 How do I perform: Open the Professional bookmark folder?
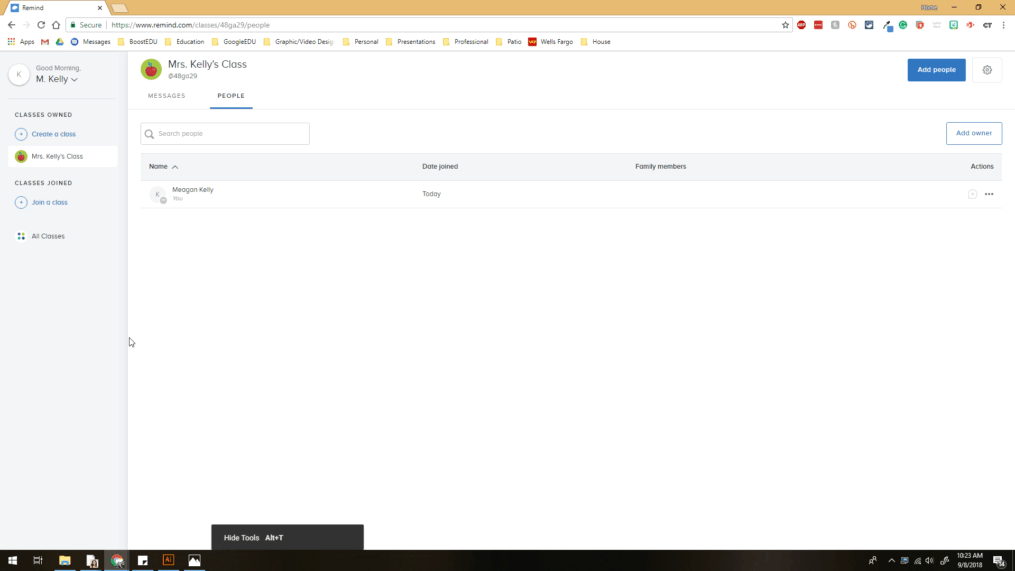pos(465,42)
